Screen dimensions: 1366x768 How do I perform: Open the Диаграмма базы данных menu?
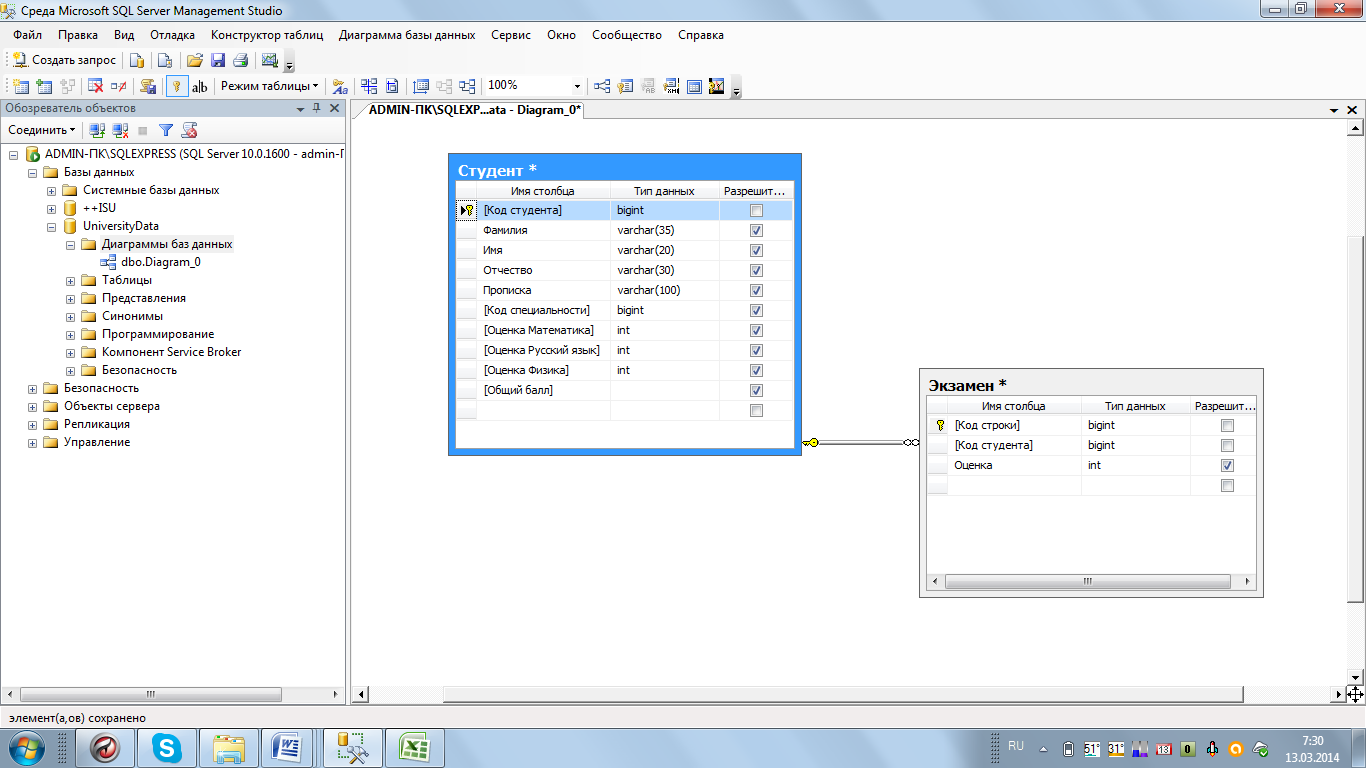click(x=407, y=35)
